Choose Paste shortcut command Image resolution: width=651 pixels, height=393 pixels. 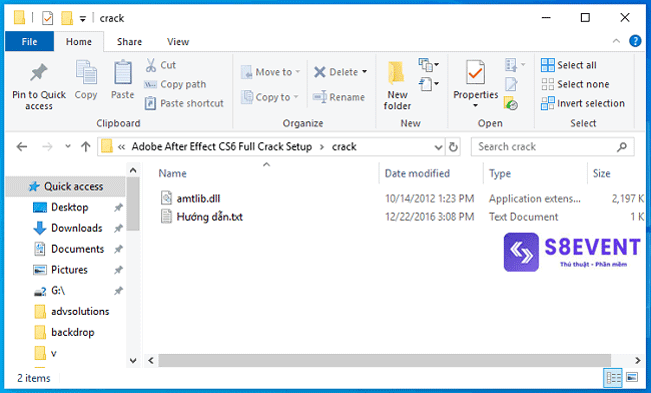click(x=184, y=103)
